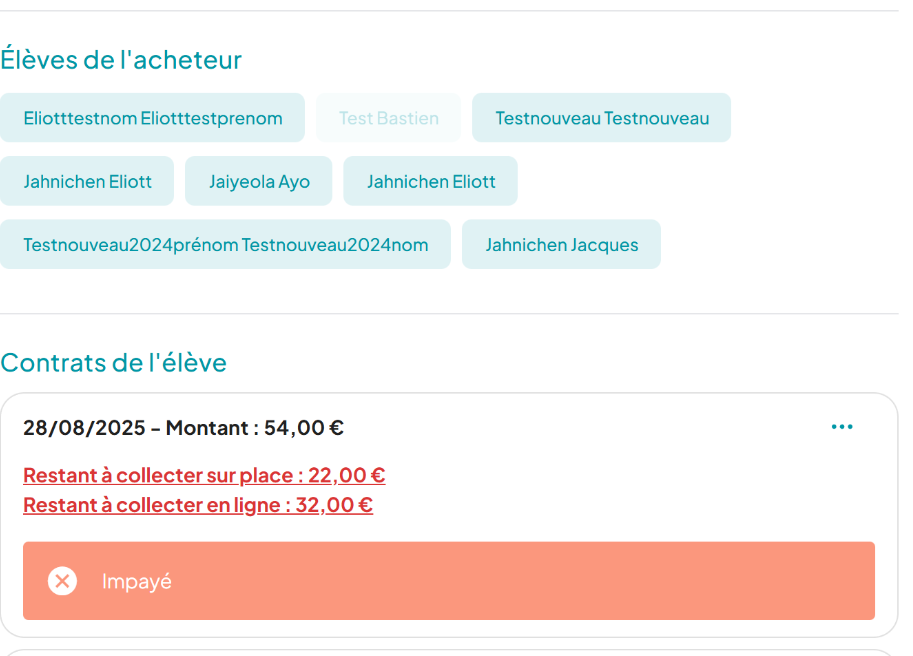
Task: Choose the Testnouveau Testnouveau student chip
Action: pos(601,118)
